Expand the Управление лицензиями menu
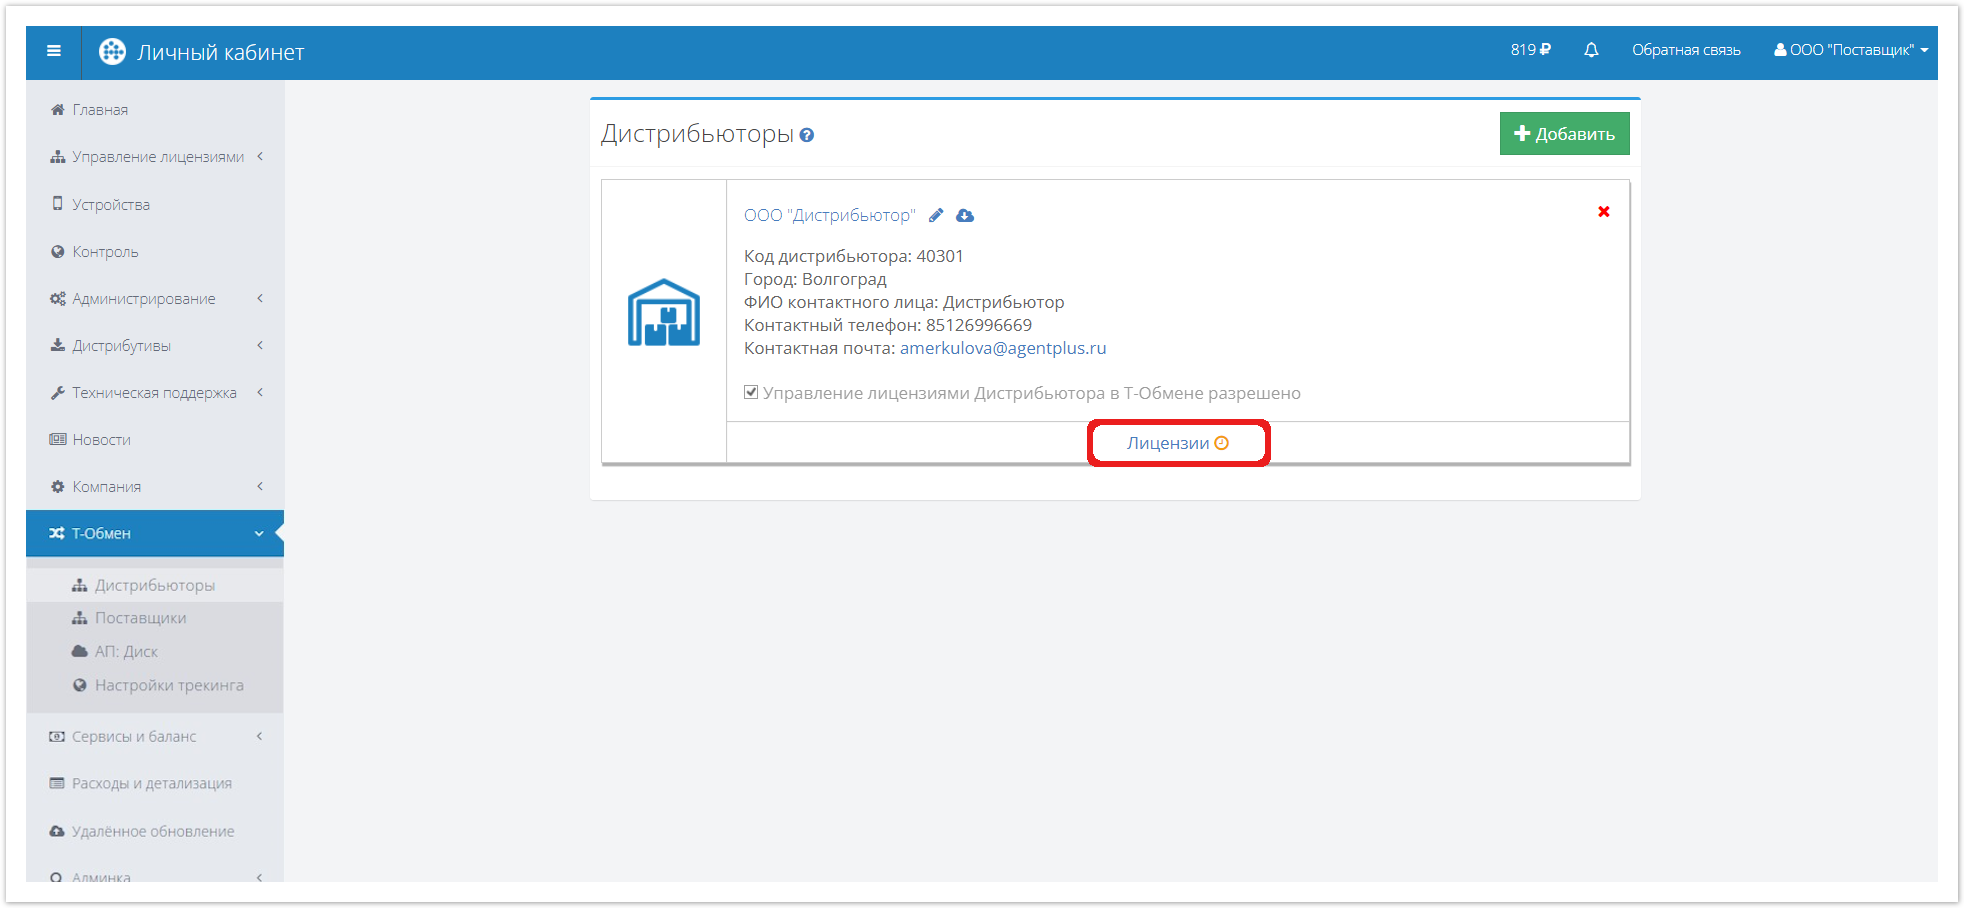 (157, 157)
